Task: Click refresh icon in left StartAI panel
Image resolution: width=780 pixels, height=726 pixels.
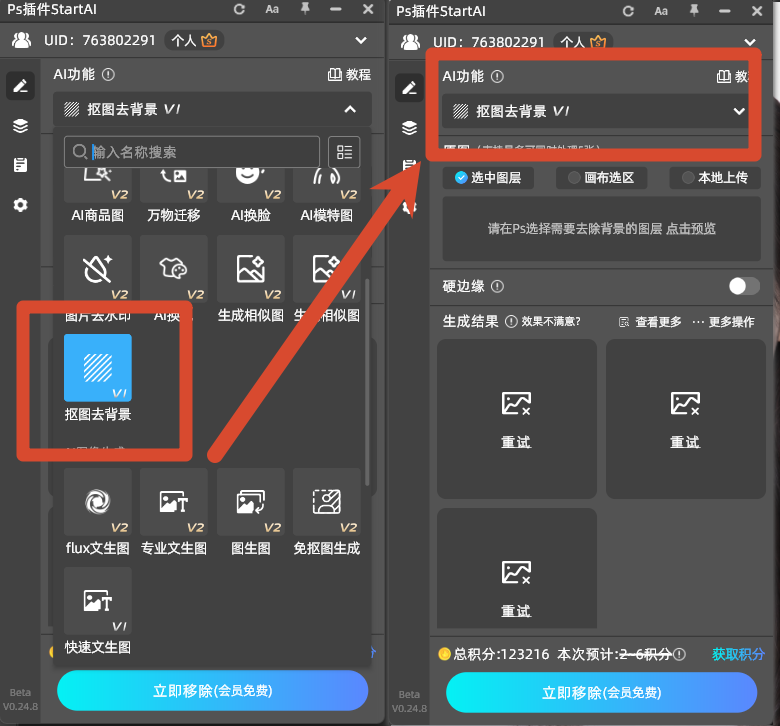Action: tap(239, 9)
